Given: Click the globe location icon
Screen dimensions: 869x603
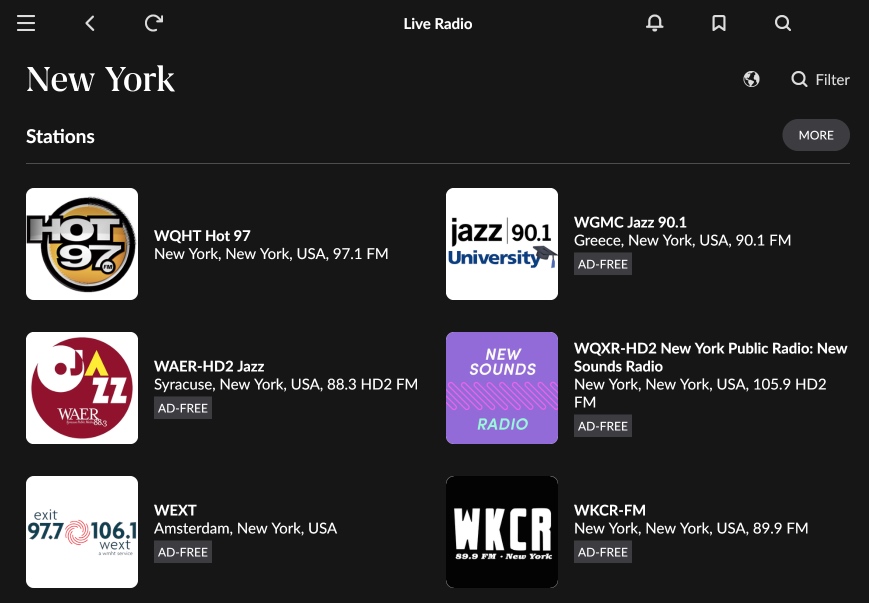Looking at the screenshot, I should (x=751, y=79).
